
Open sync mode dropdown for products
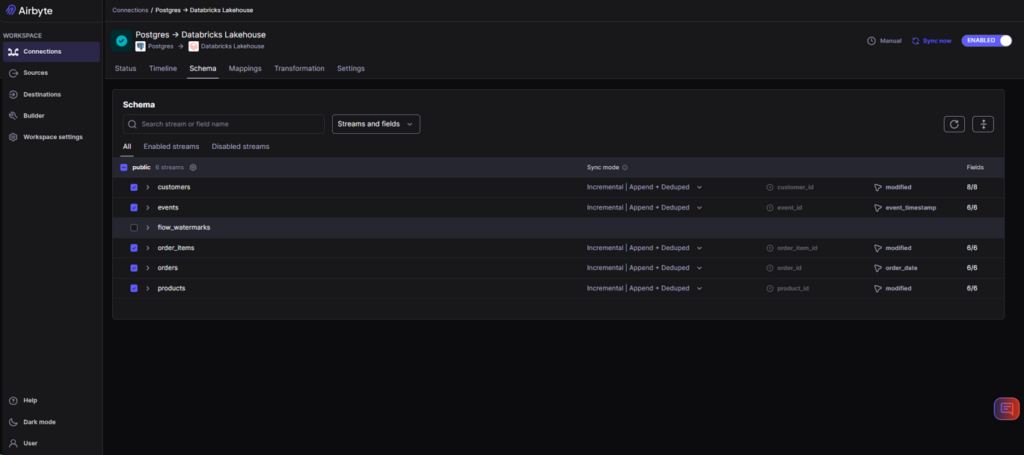point(645,289)
